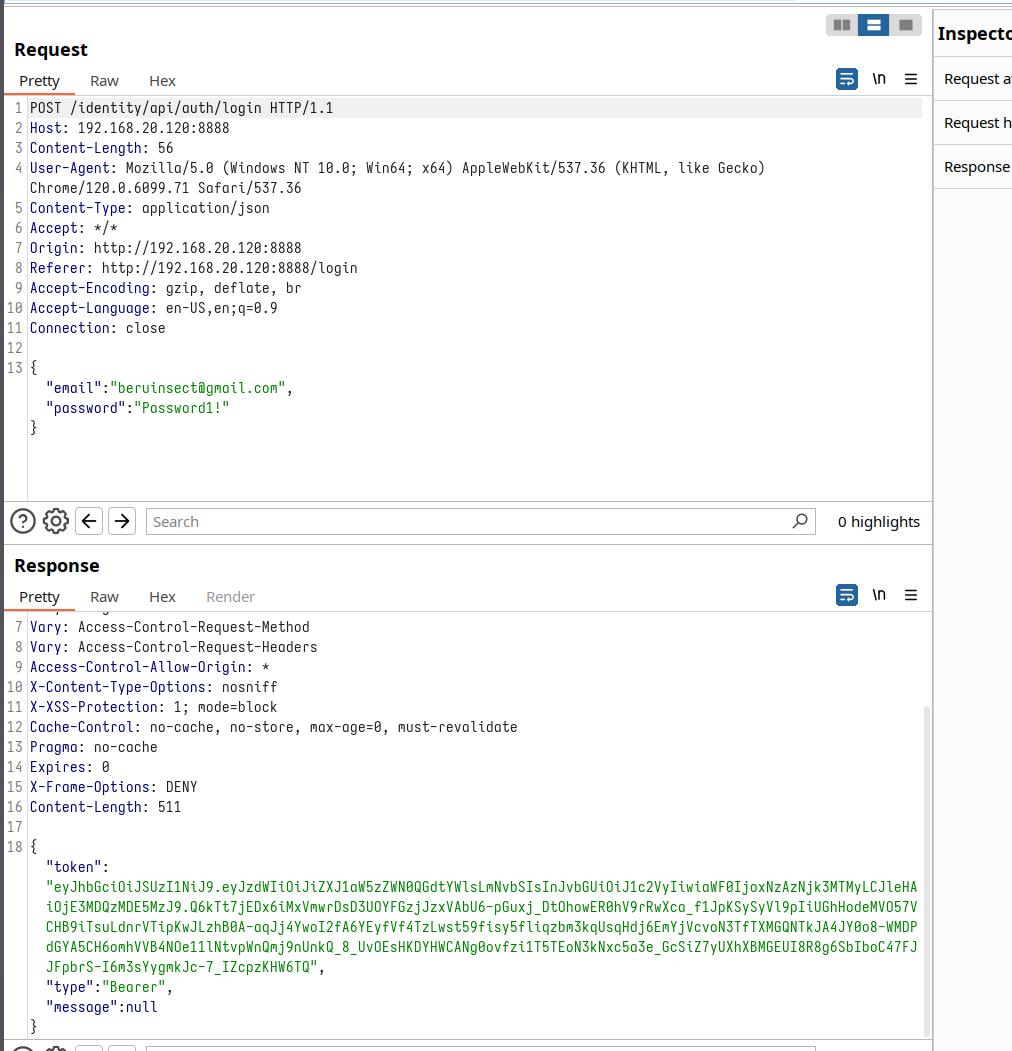Go to previous search match arrow
Image resolution: width=1012 pixels, height=1051 pixels.
(89, 521)
